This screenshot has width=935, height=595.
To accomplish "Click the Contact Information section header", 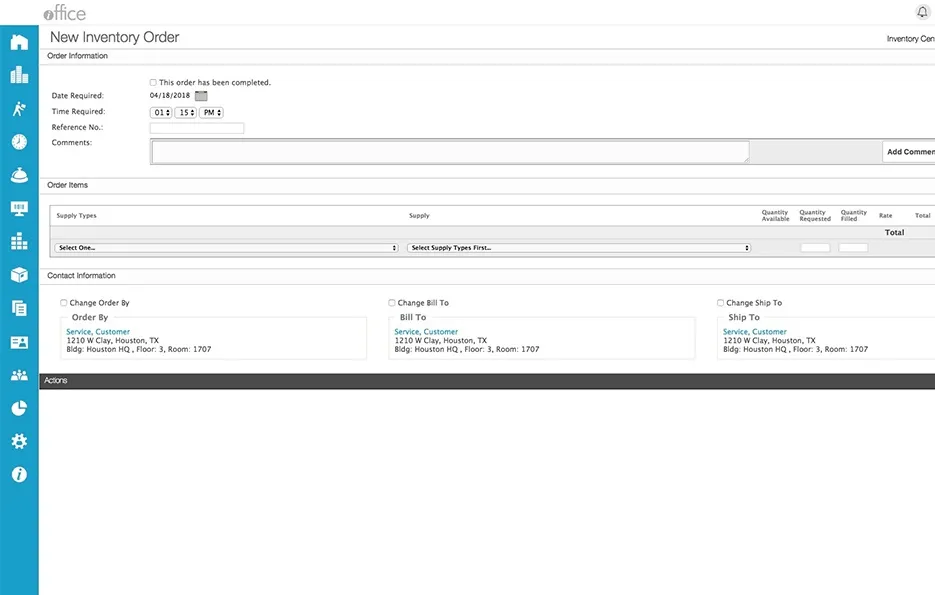I will pos(82,276).
